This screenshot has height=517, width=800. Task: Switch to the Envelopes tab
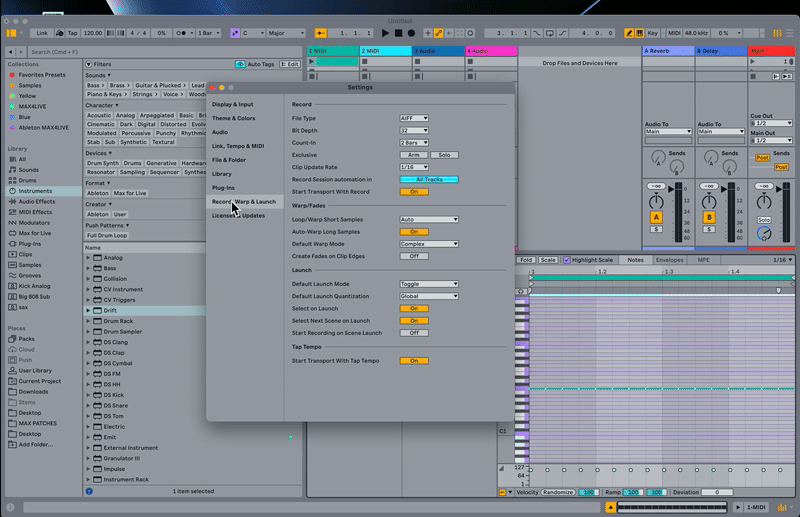coord(669,260)
